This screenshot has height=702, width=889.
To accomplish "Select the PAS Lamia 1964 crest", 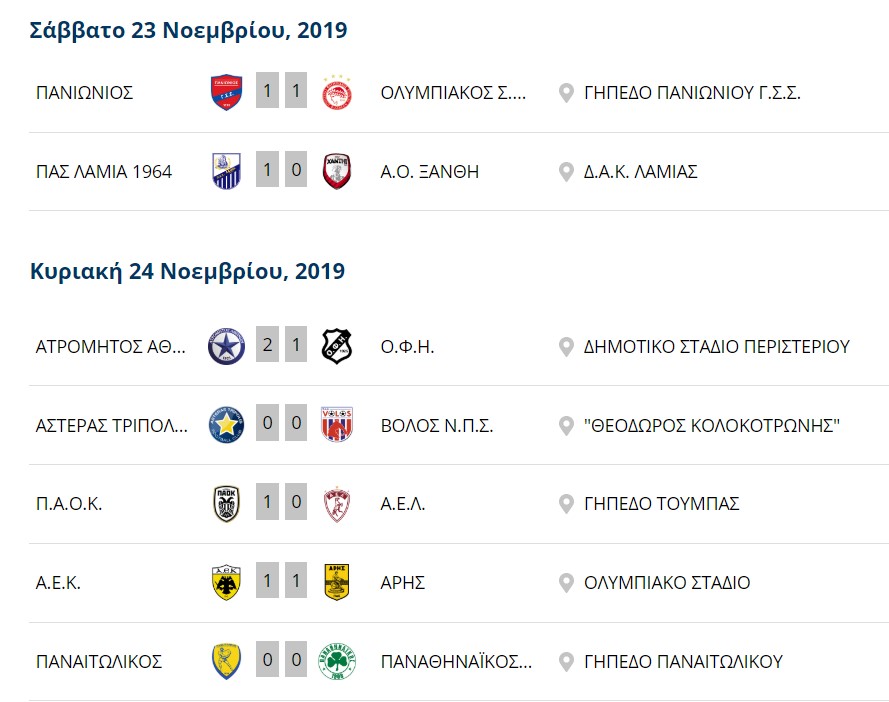I will pos(226,171).
